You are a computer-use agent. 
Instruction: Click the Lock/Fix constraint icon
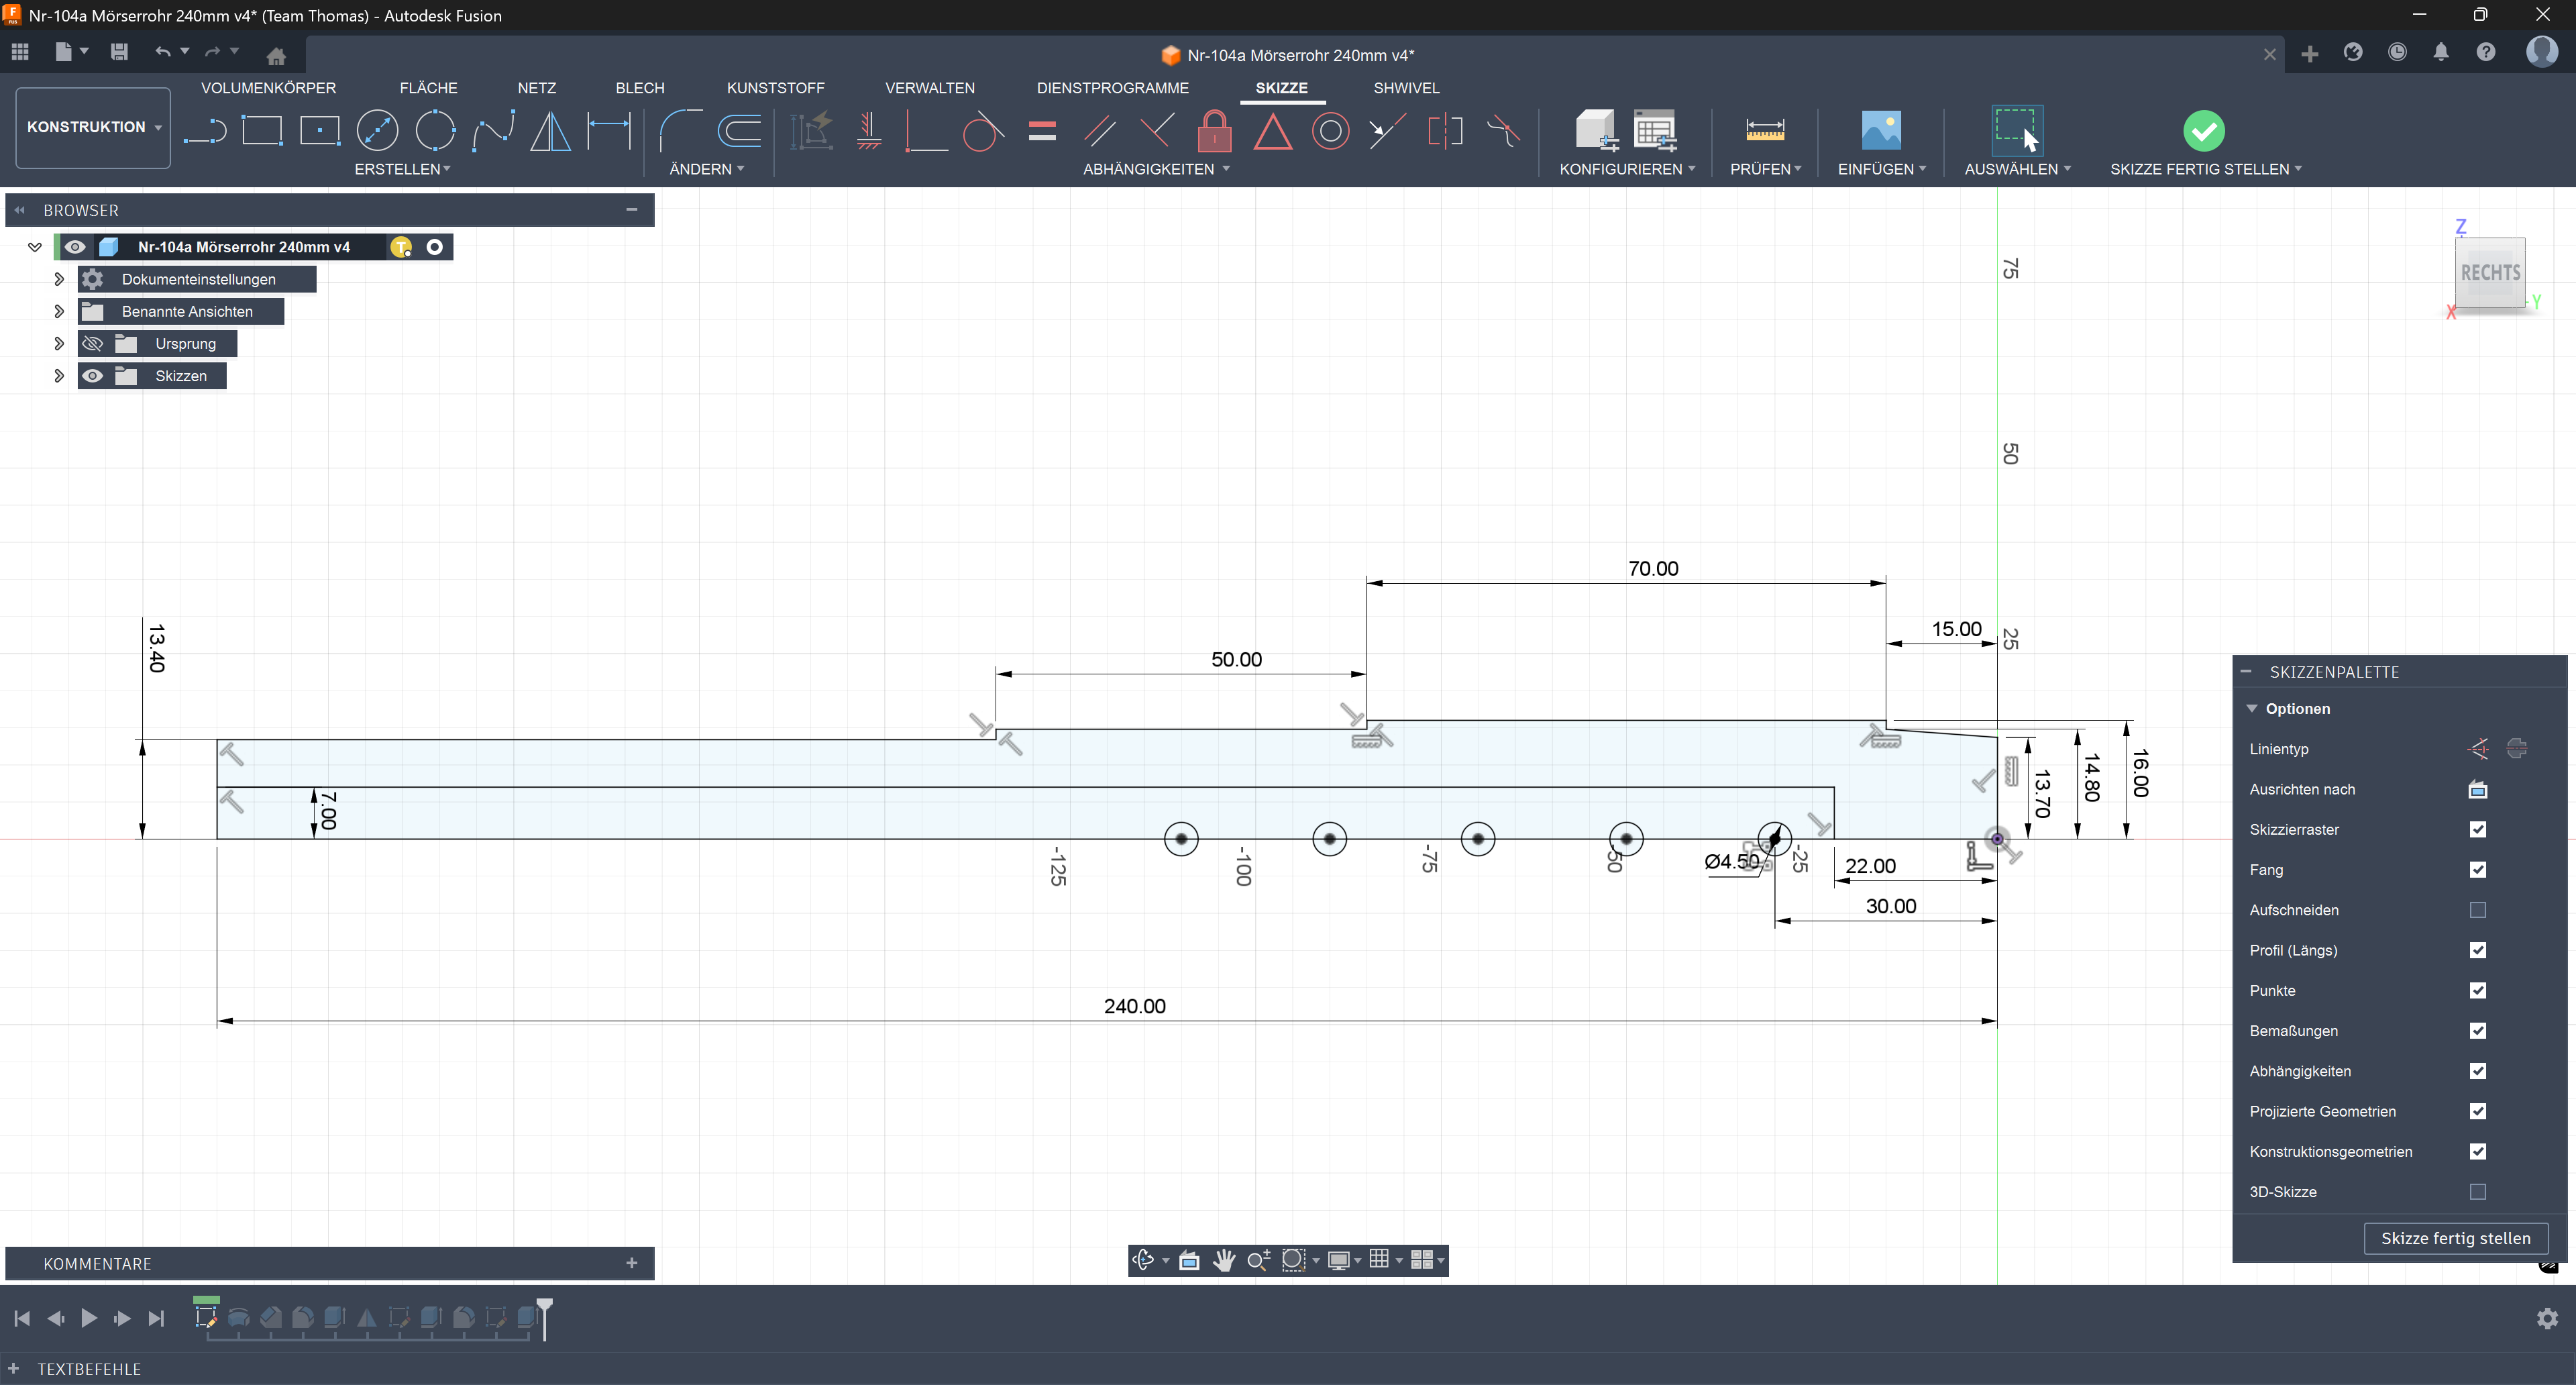tap(1214, 131)
